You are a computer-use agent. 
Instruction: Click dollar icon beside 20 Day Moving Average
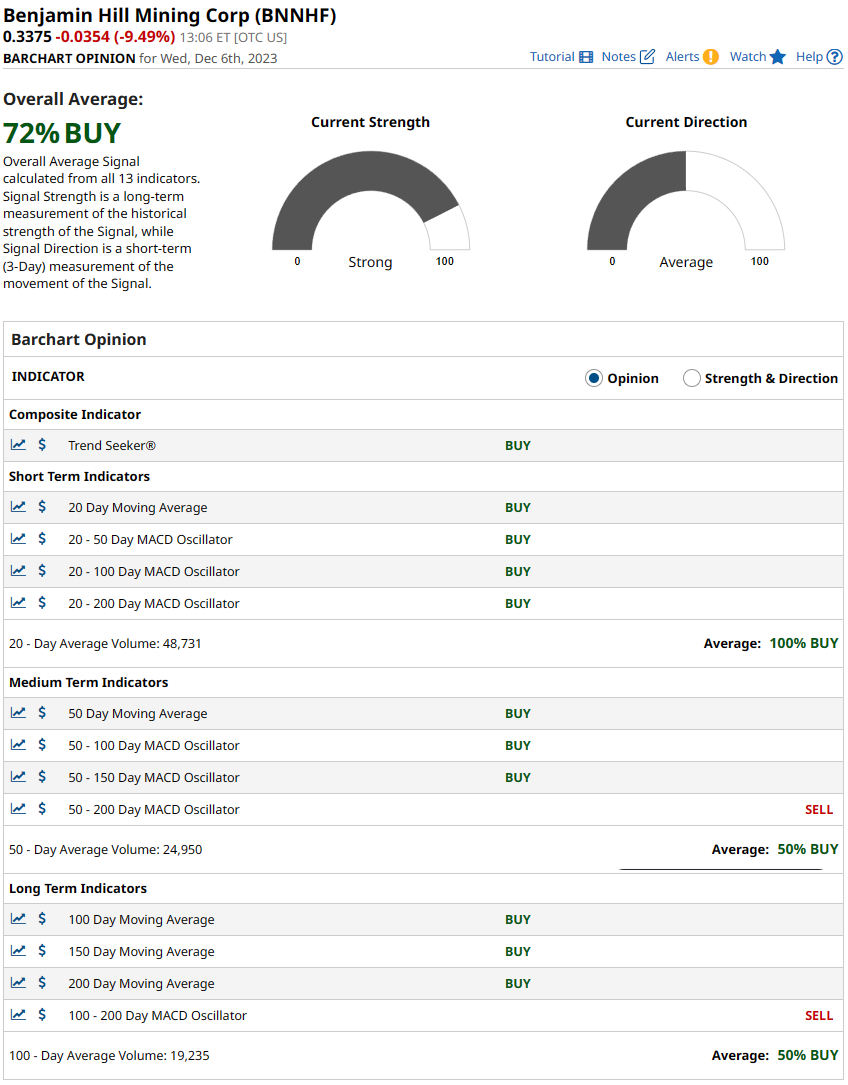[42, 507]
